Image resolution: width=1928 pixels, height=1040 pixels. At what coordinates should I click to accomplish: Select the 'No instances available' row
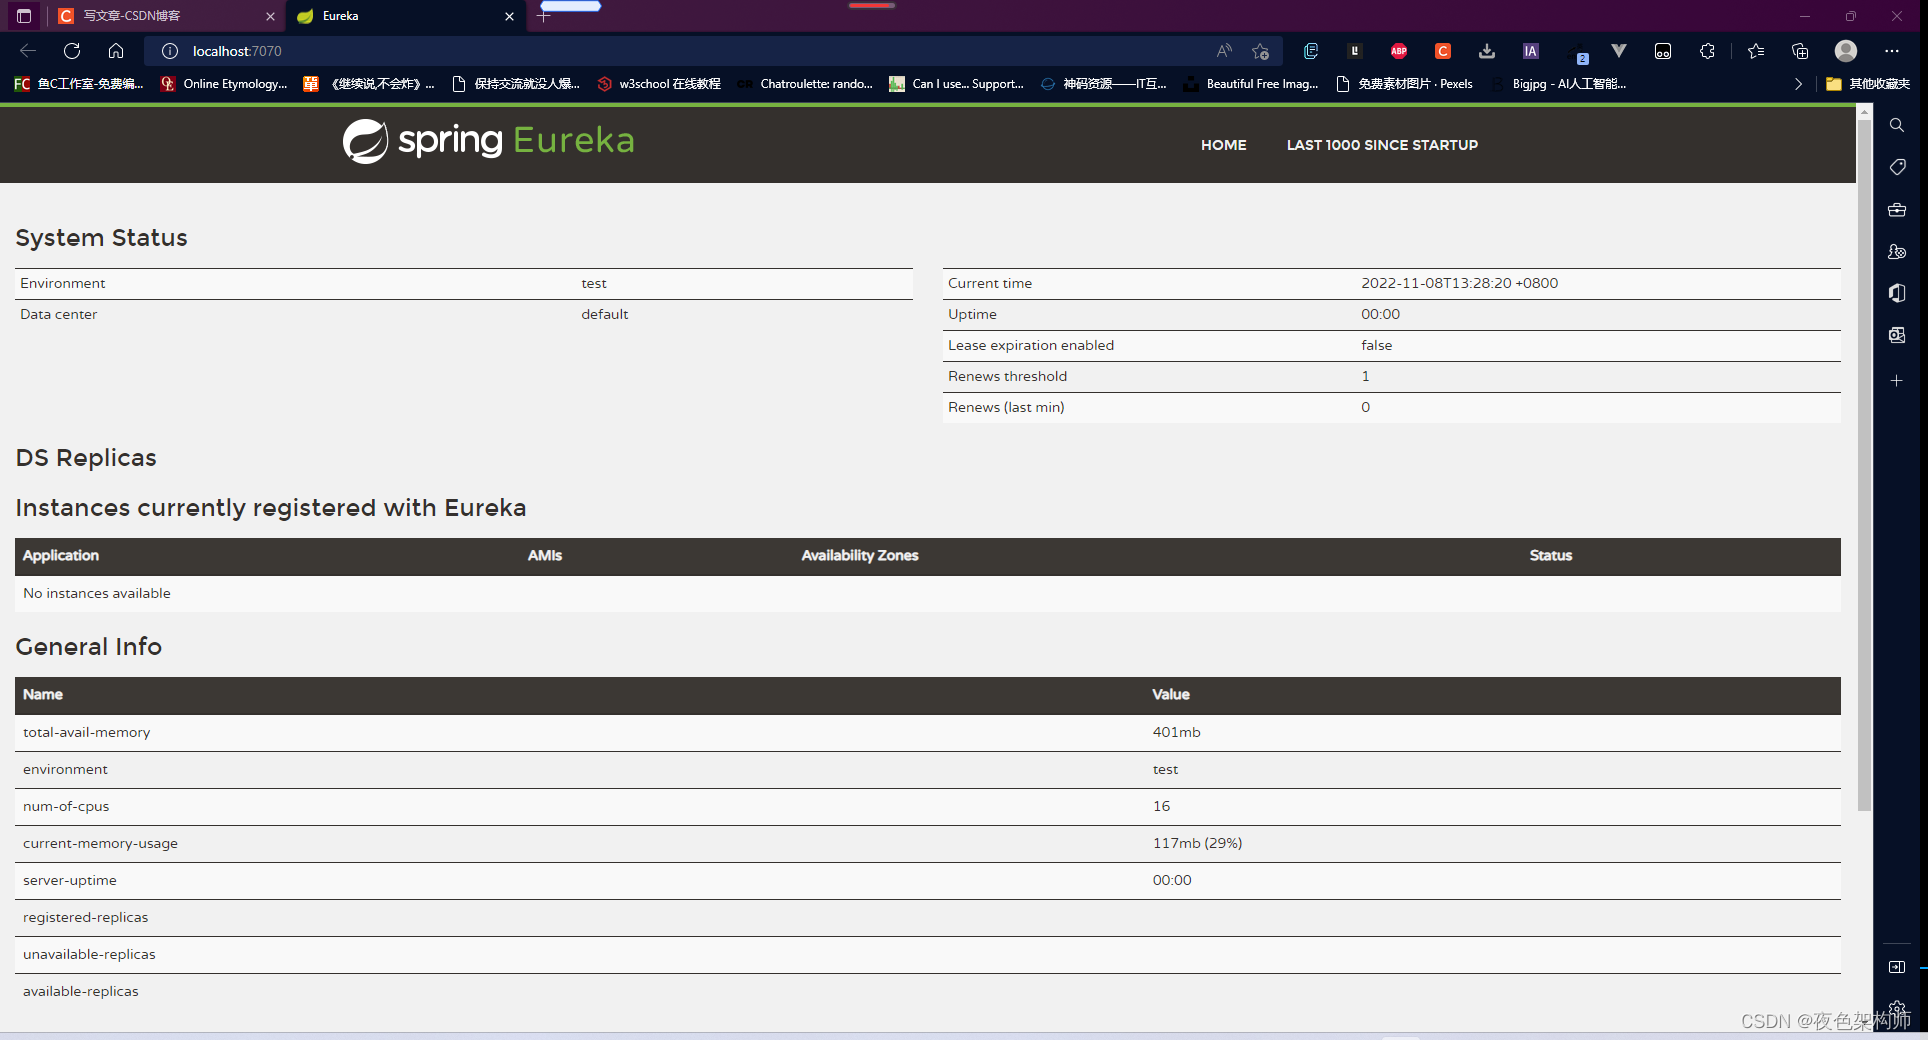(928, 593)
